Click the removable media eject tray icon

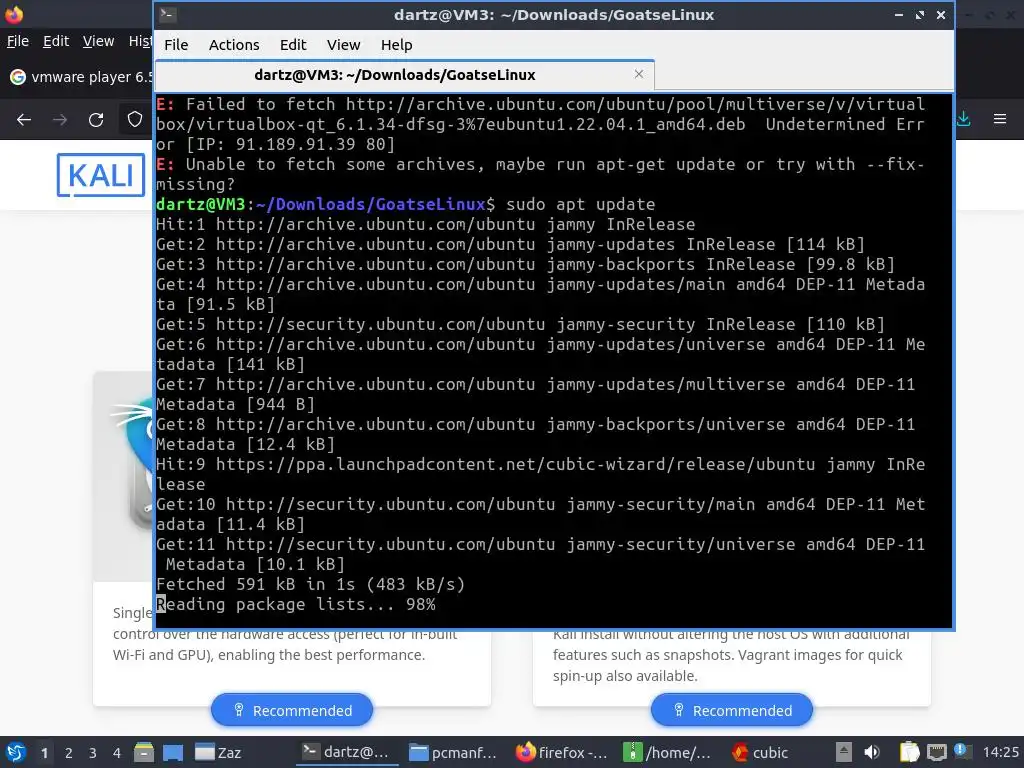pos(844,752)
